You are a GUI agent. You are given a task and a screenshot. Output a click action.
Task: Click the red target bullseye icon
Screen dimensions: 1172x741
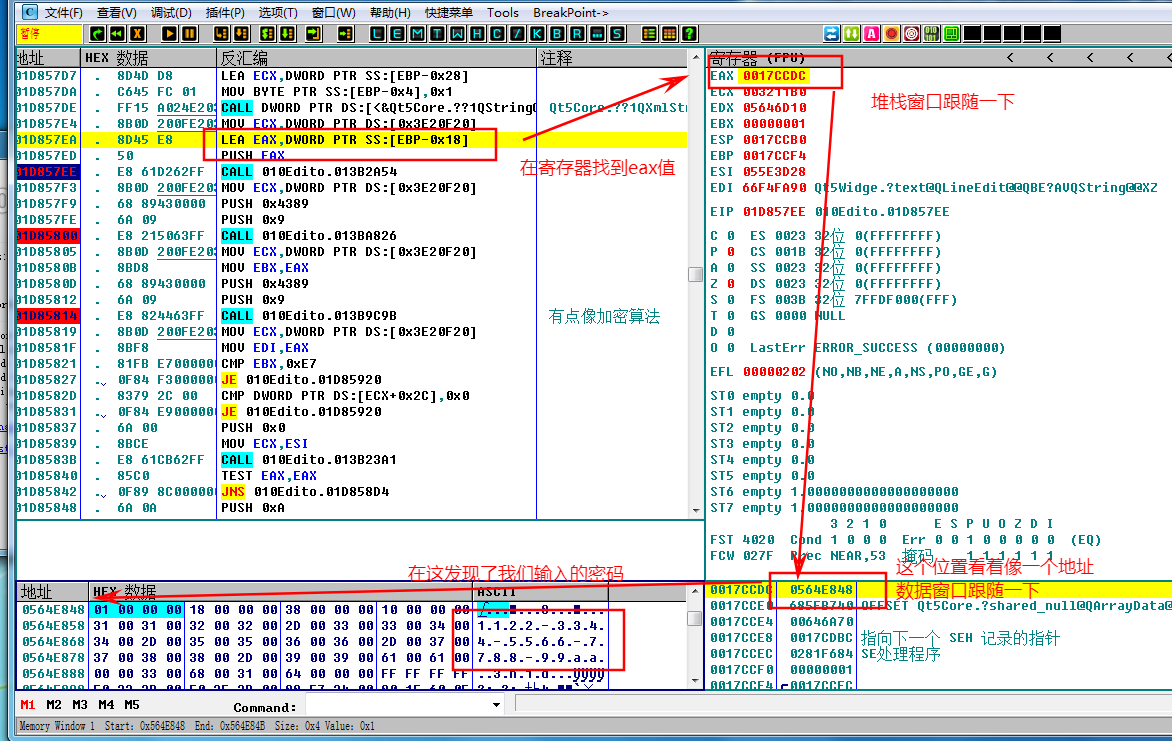click(912, 34)
